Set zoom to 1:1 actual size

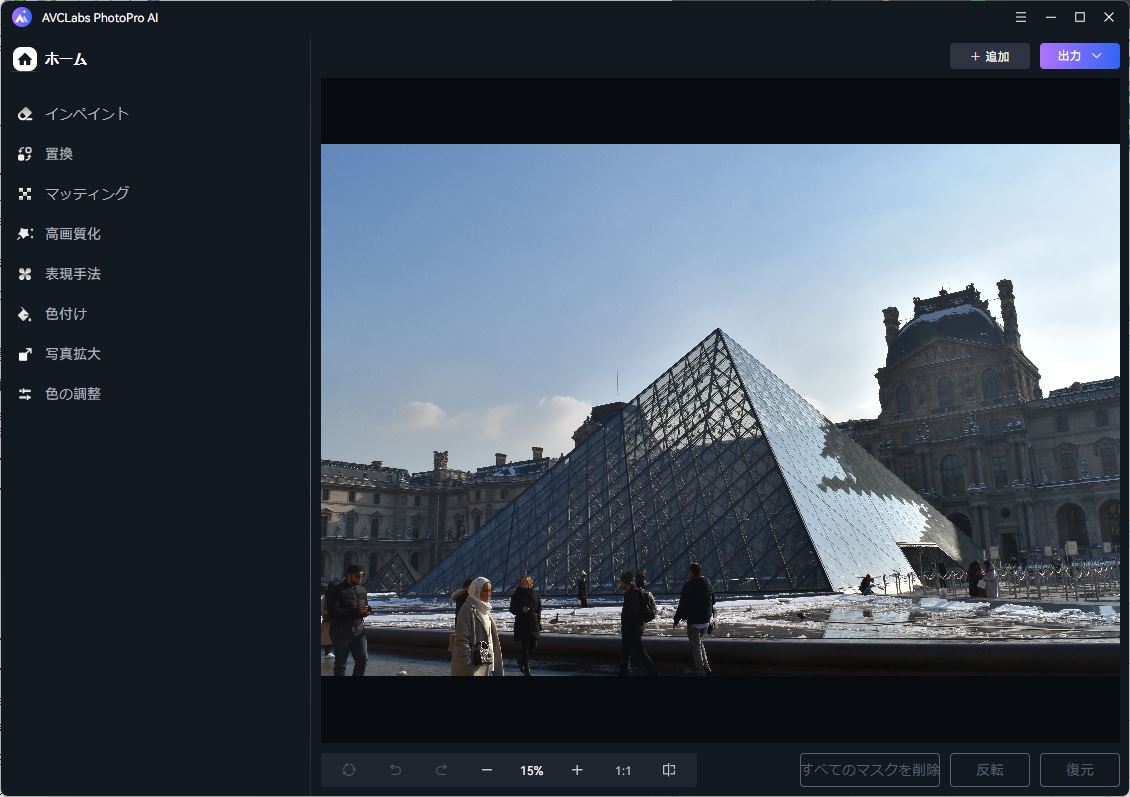tap(623, 771)
